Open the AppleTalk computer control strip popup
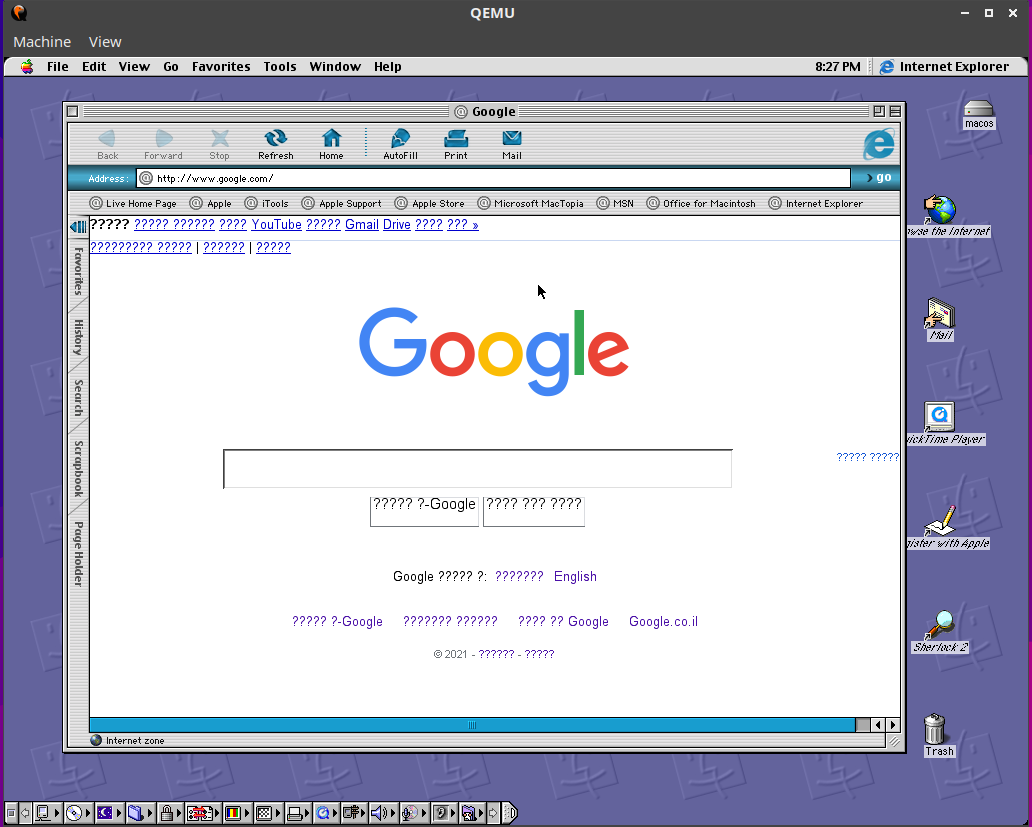This screenshot has height=827, width=1032. 47,813
